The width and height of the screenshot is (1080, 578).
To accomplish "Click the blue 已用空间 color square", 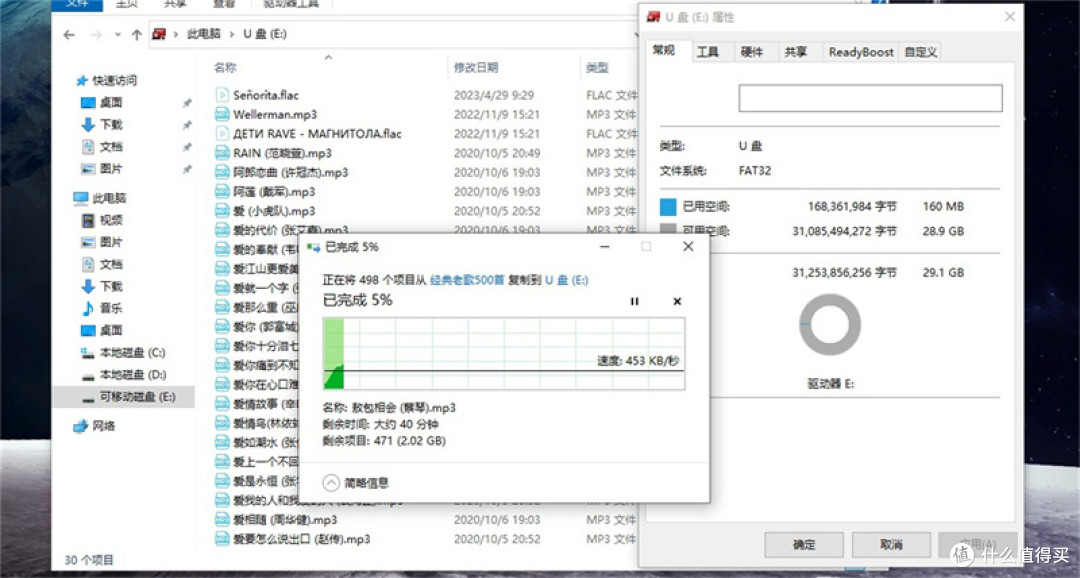I will point(668,207).
